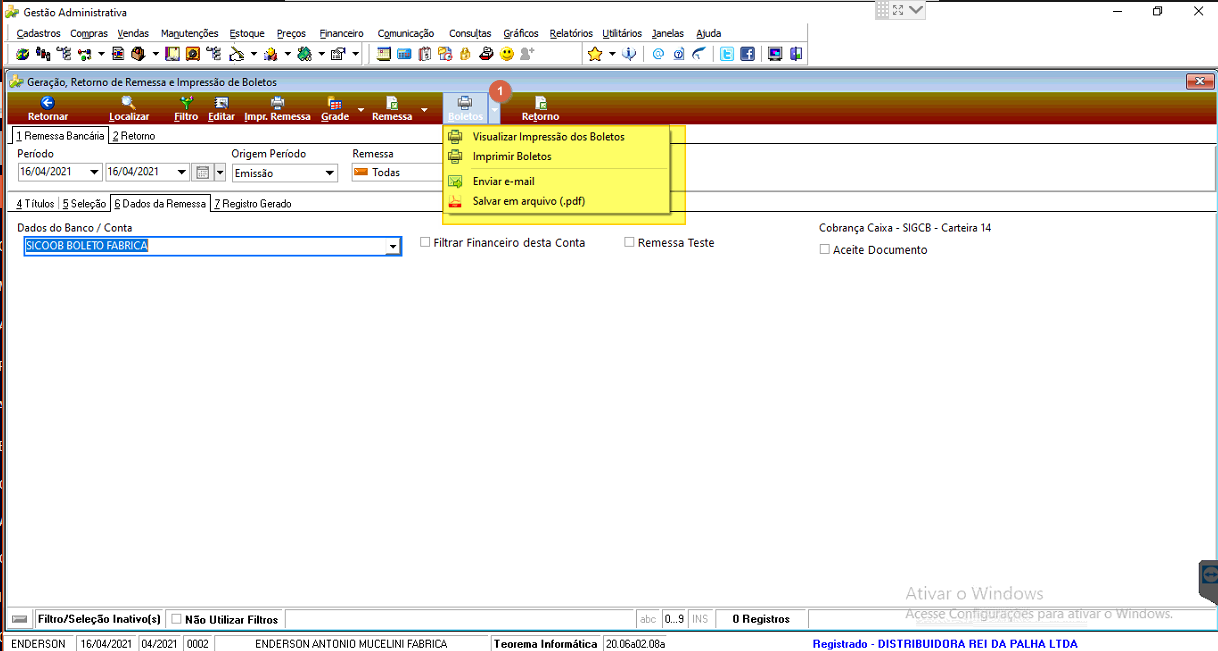The height and width of the screenshot is (651, 1218).
Task: Open the Ajuda menu
Action: 708,33
